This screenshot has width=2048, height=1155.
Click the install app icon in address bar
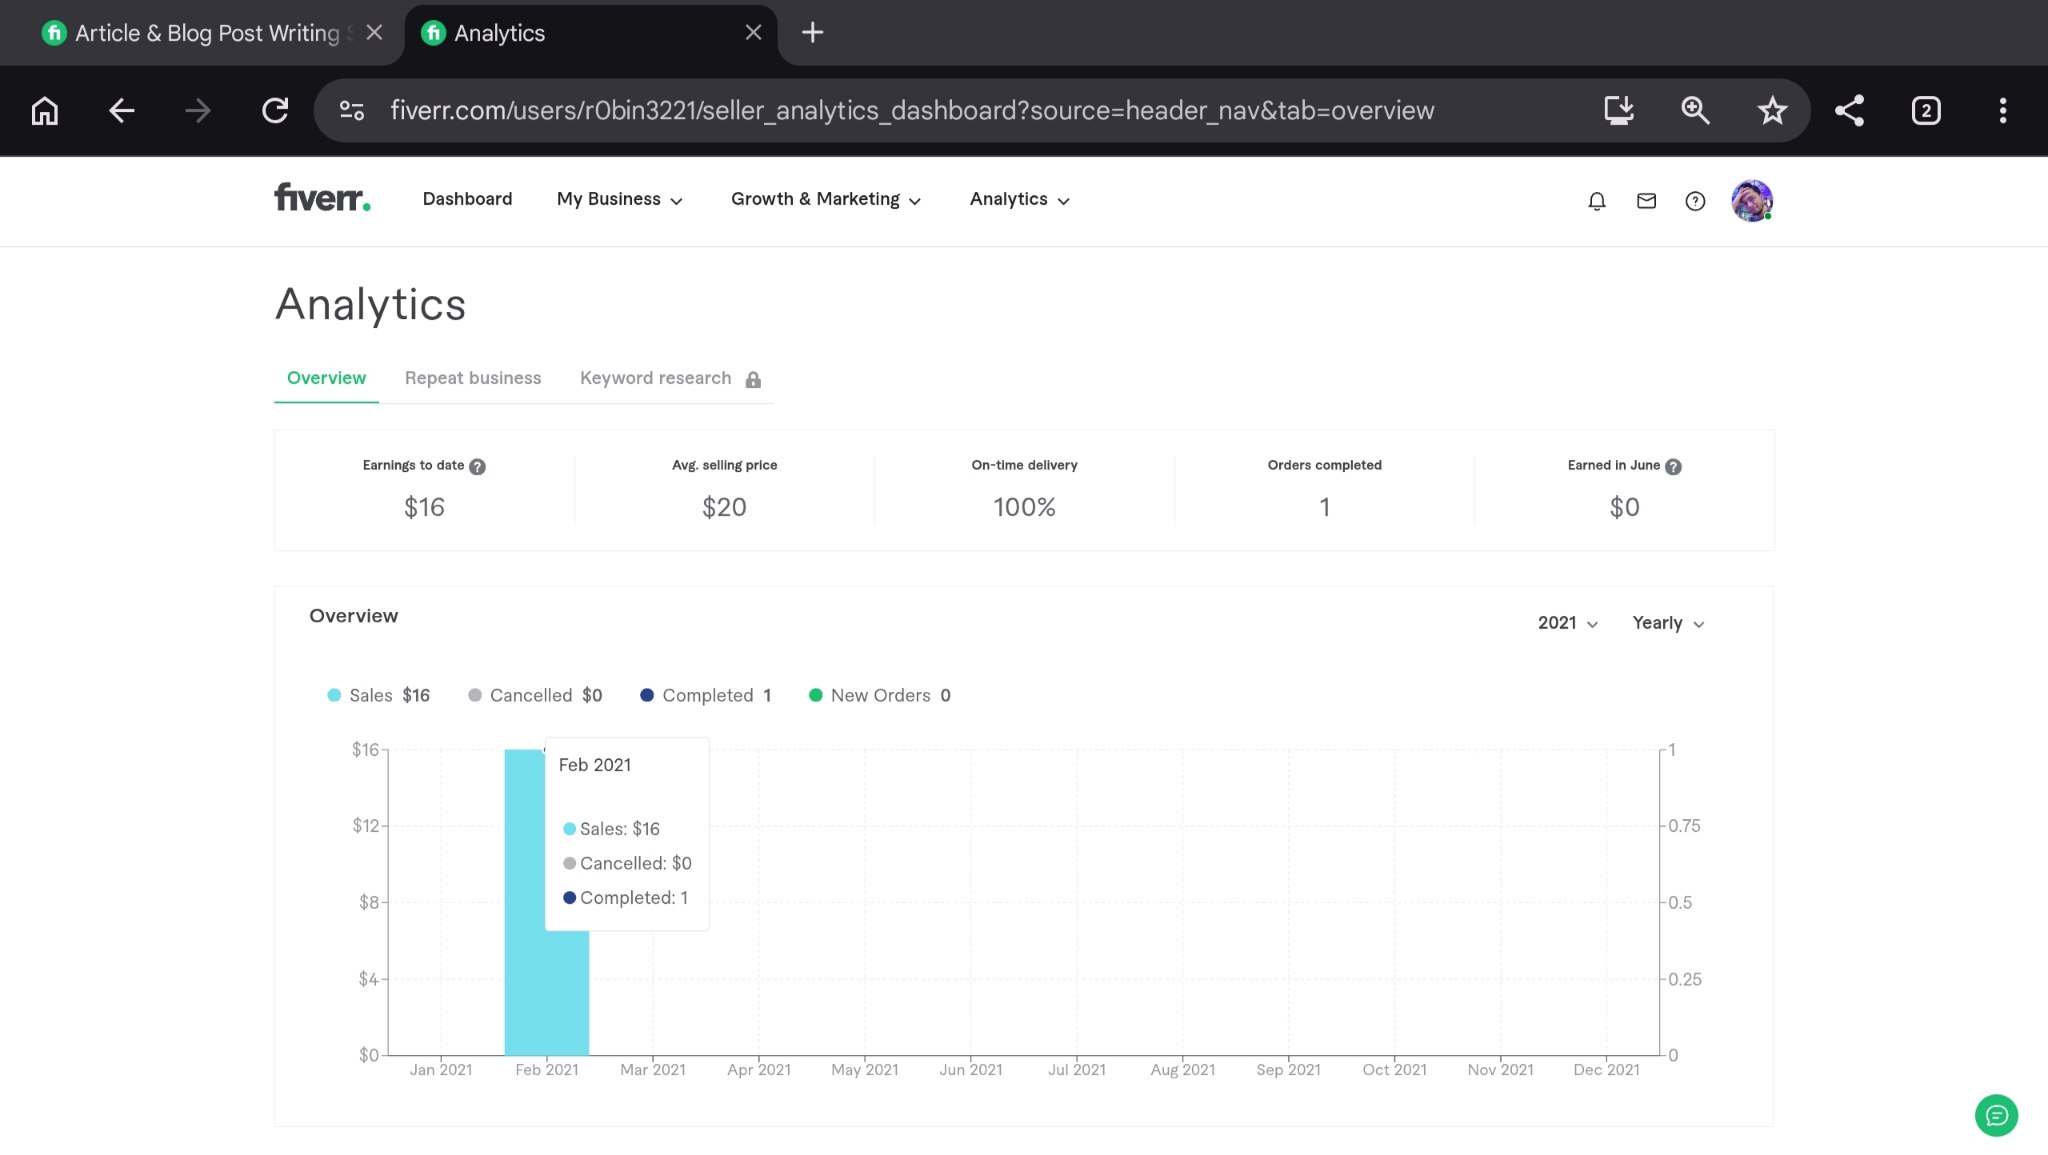(x=1619, y=110)
